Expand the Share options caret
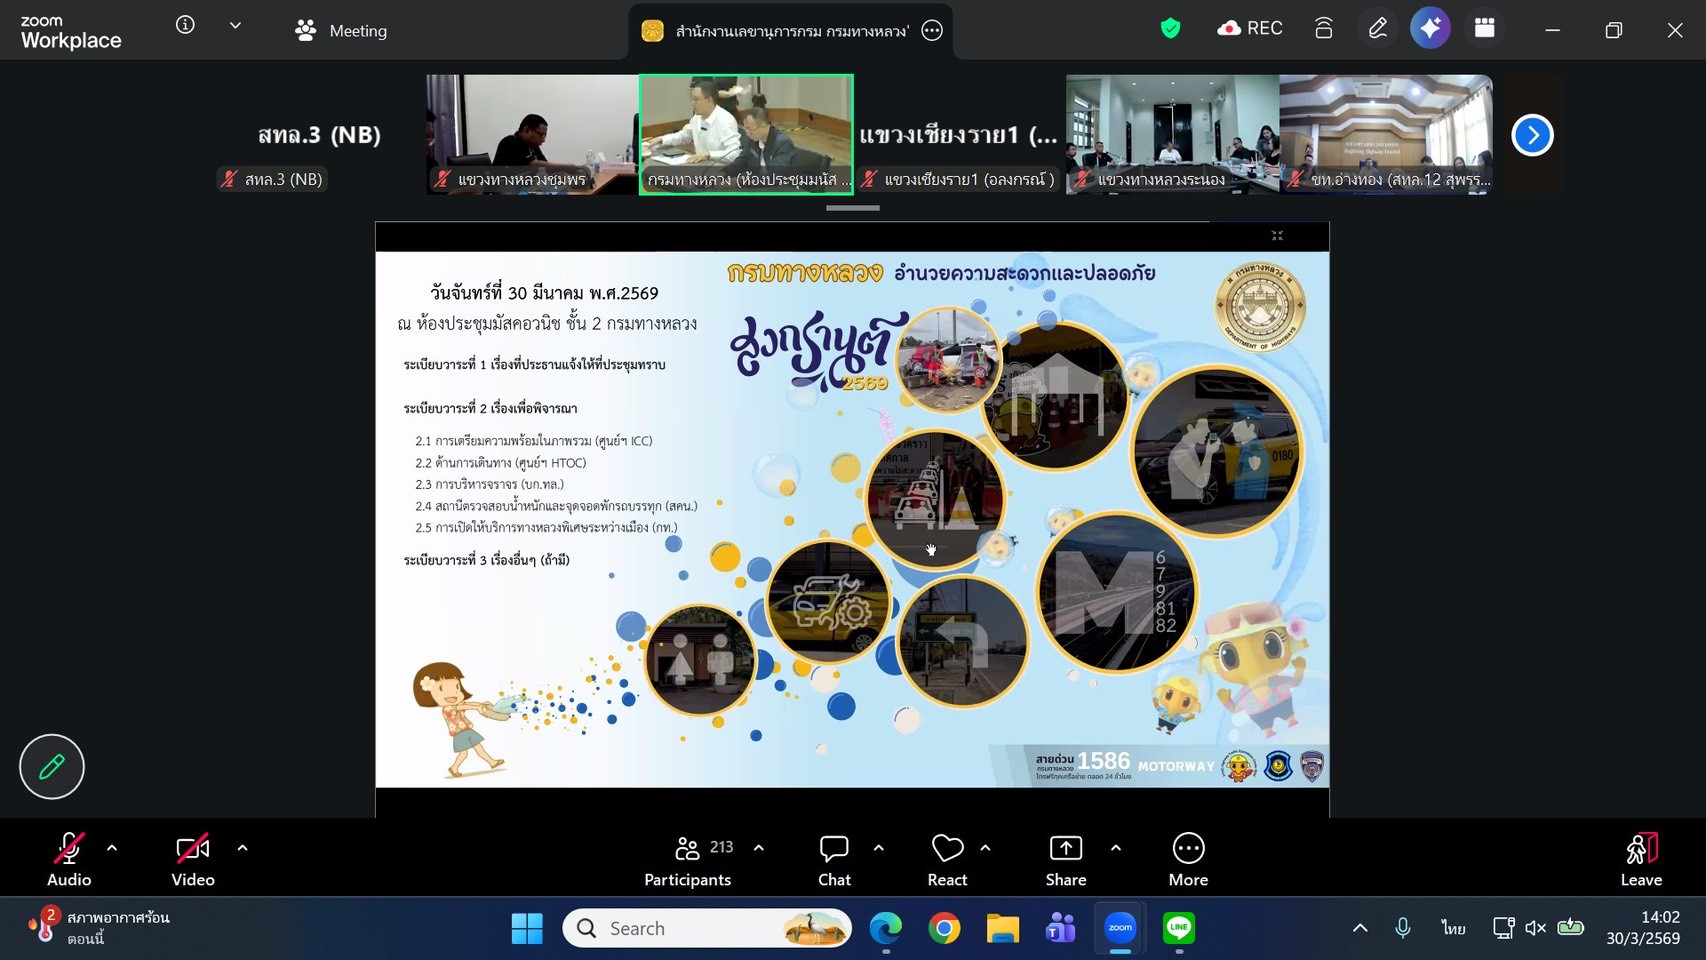The height and width of the screenshot is (960, 1706). (1116, 848)
